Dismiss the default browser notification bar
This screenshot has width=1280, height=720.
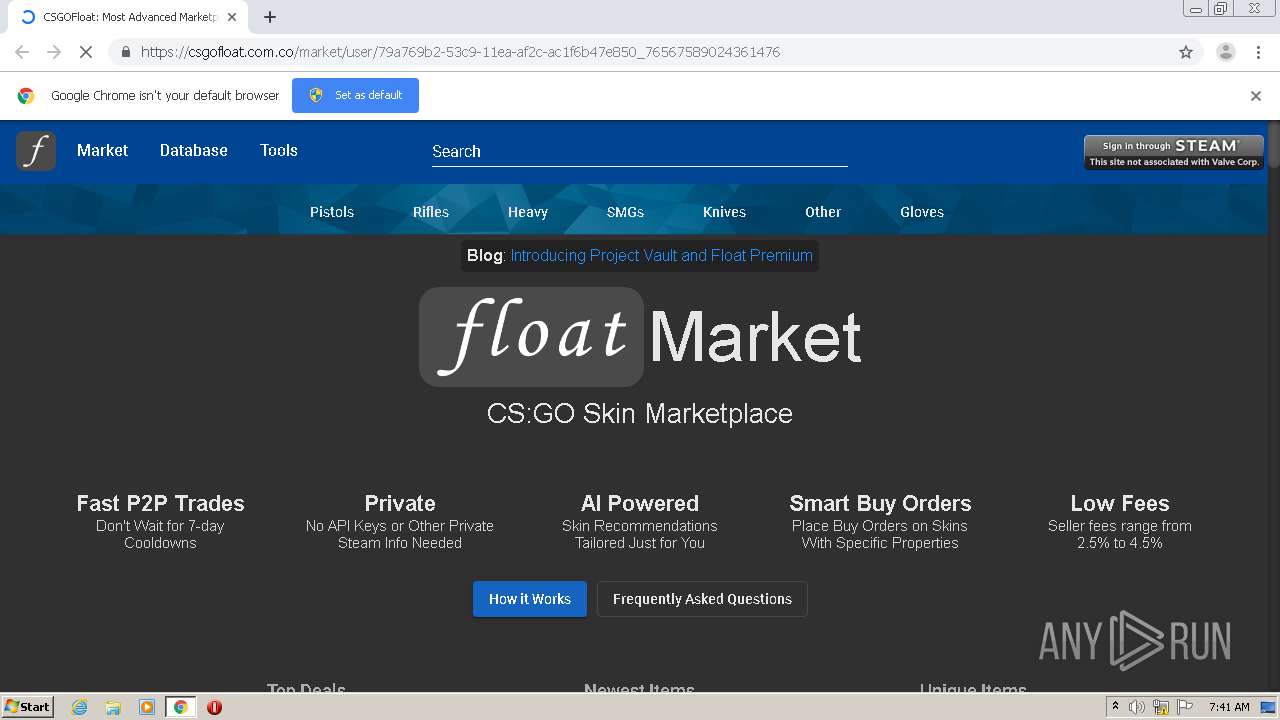point(1256,96)
